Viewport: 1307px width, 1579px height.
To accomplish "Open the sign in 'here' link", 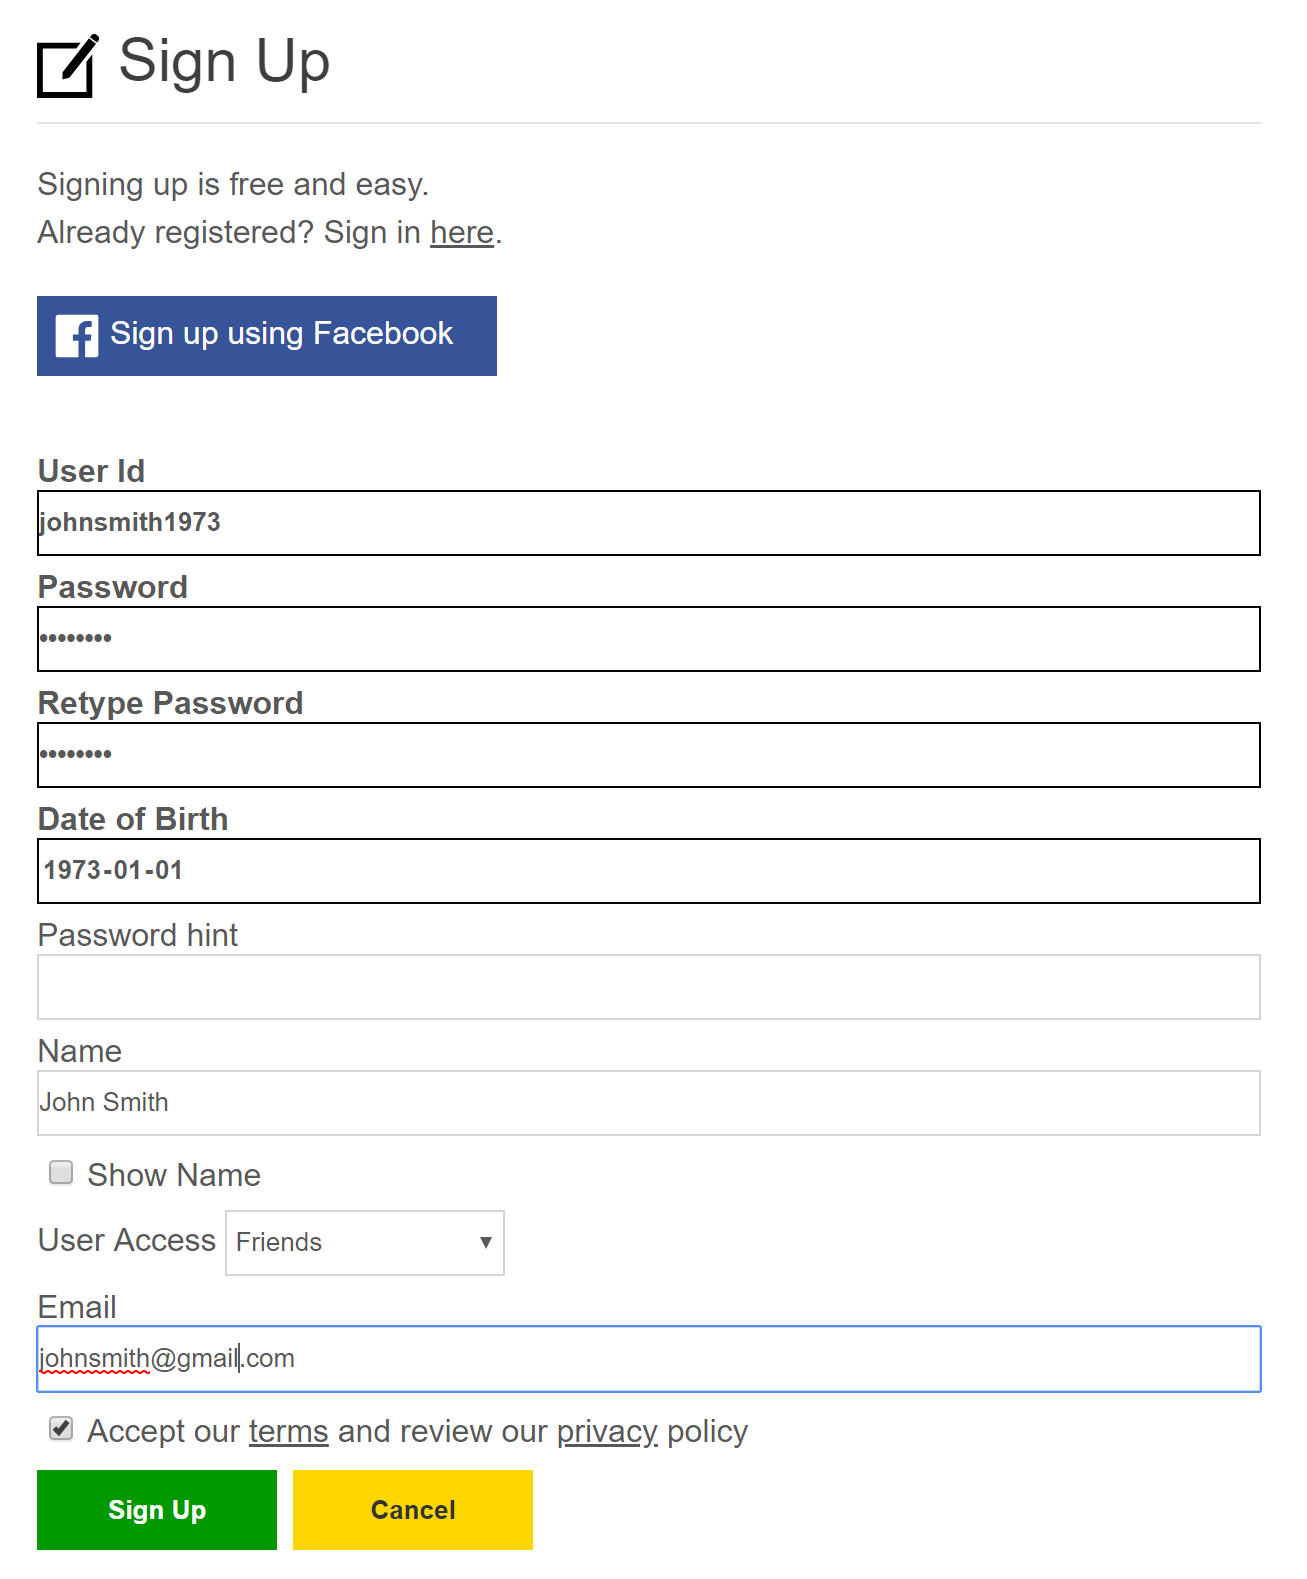I will pos(462,232).
